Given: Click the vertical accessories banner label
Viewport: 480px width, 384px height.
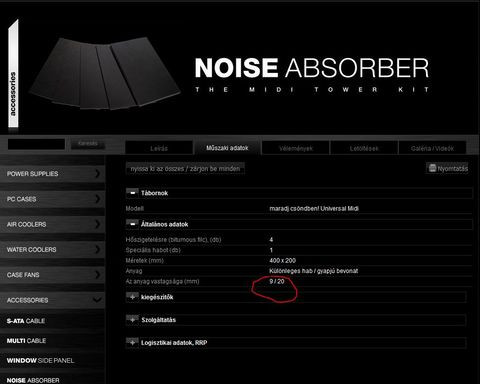Looking at the screenshot, I should pos(13,74).
